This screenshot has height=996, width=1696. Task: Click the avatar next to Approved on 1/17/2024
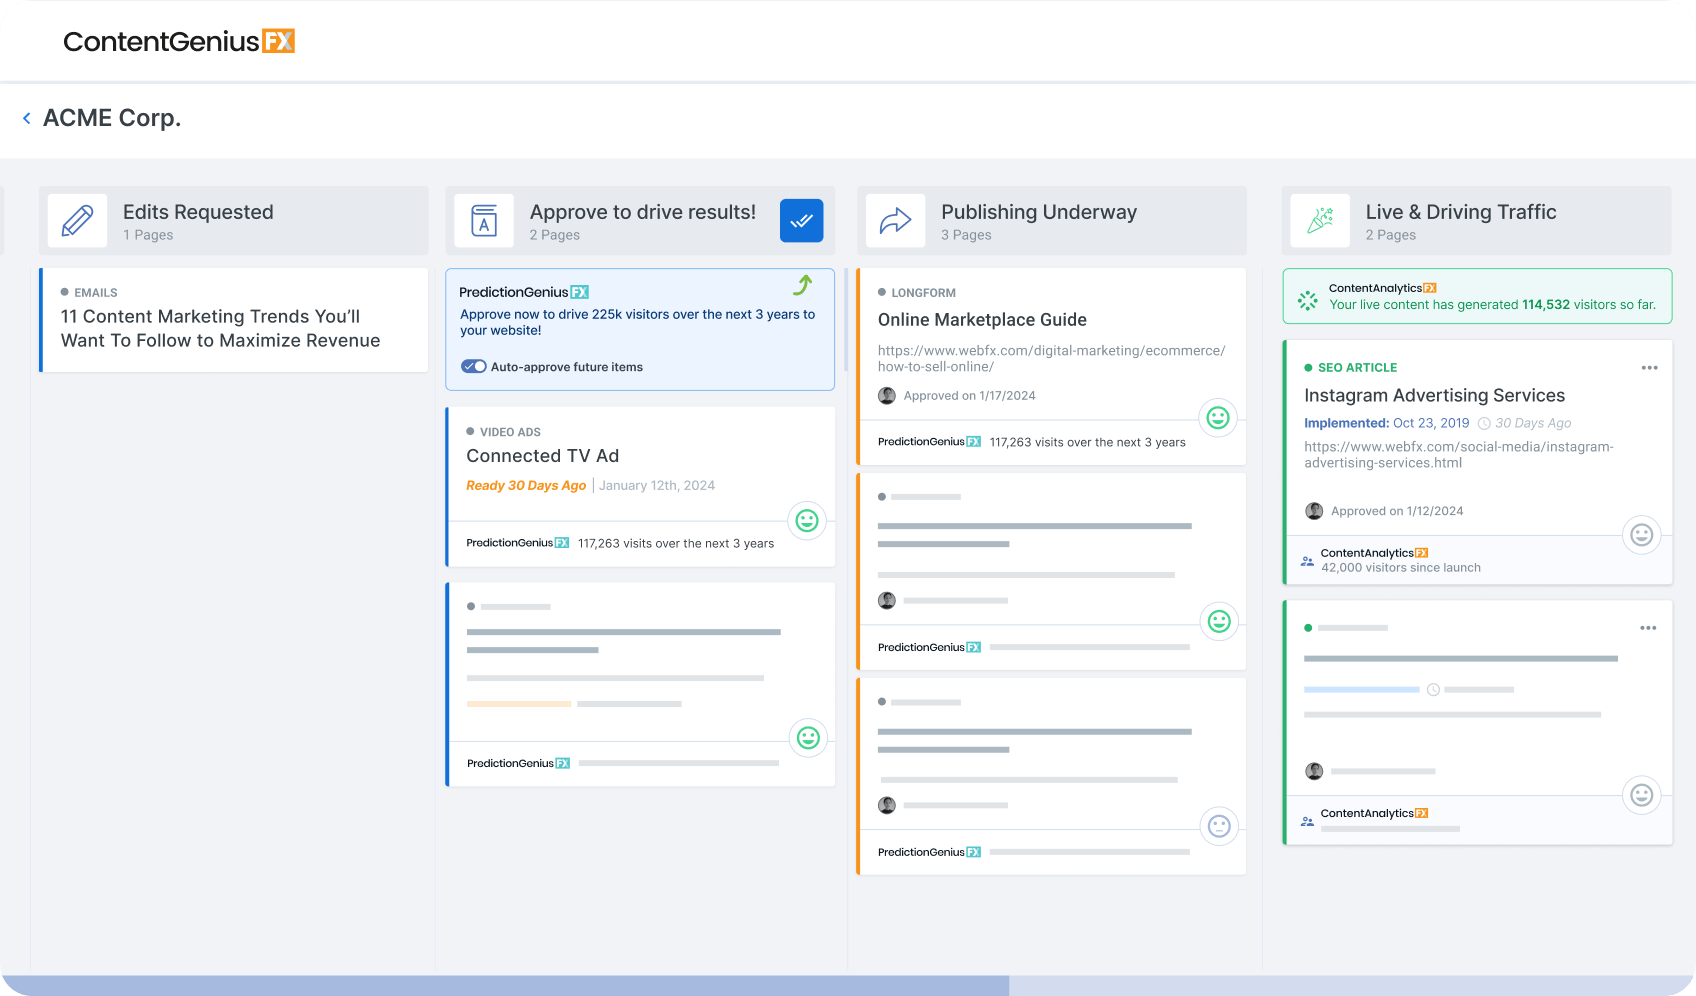coord(887,395)
